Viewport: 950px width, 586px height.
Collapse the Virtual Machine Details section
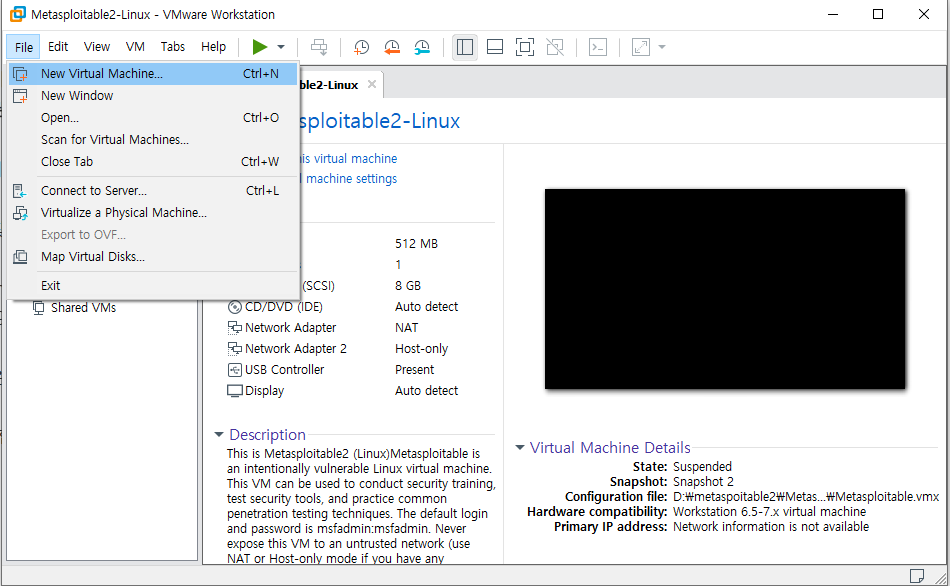pyautogui.click(x=520, y=447)
